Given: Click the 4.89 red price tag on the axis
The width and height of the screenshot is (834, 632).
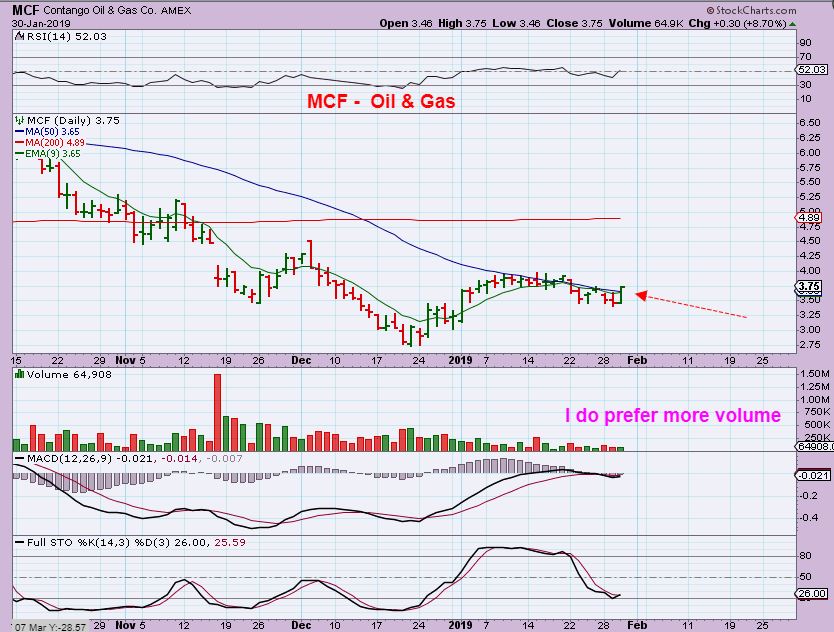Looking at the screenshot, I should click(808, 218).
